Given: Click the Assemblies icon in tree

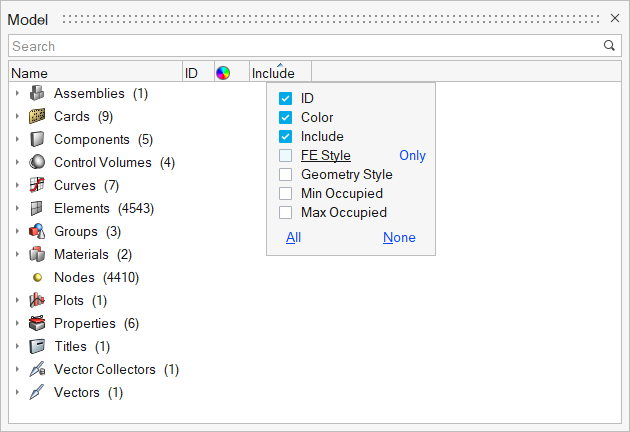Looking at the screenshot, I should tap(37, 93).
